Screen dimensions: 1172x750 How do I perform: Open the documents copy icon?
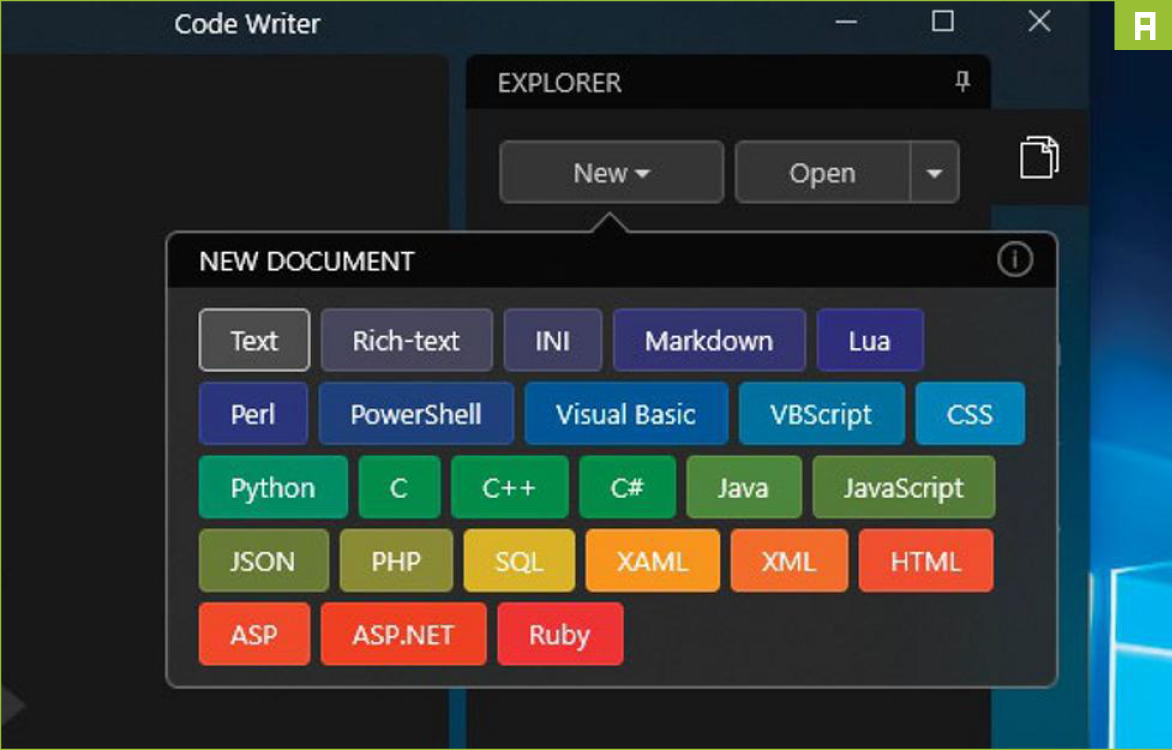click(1039, 157)
